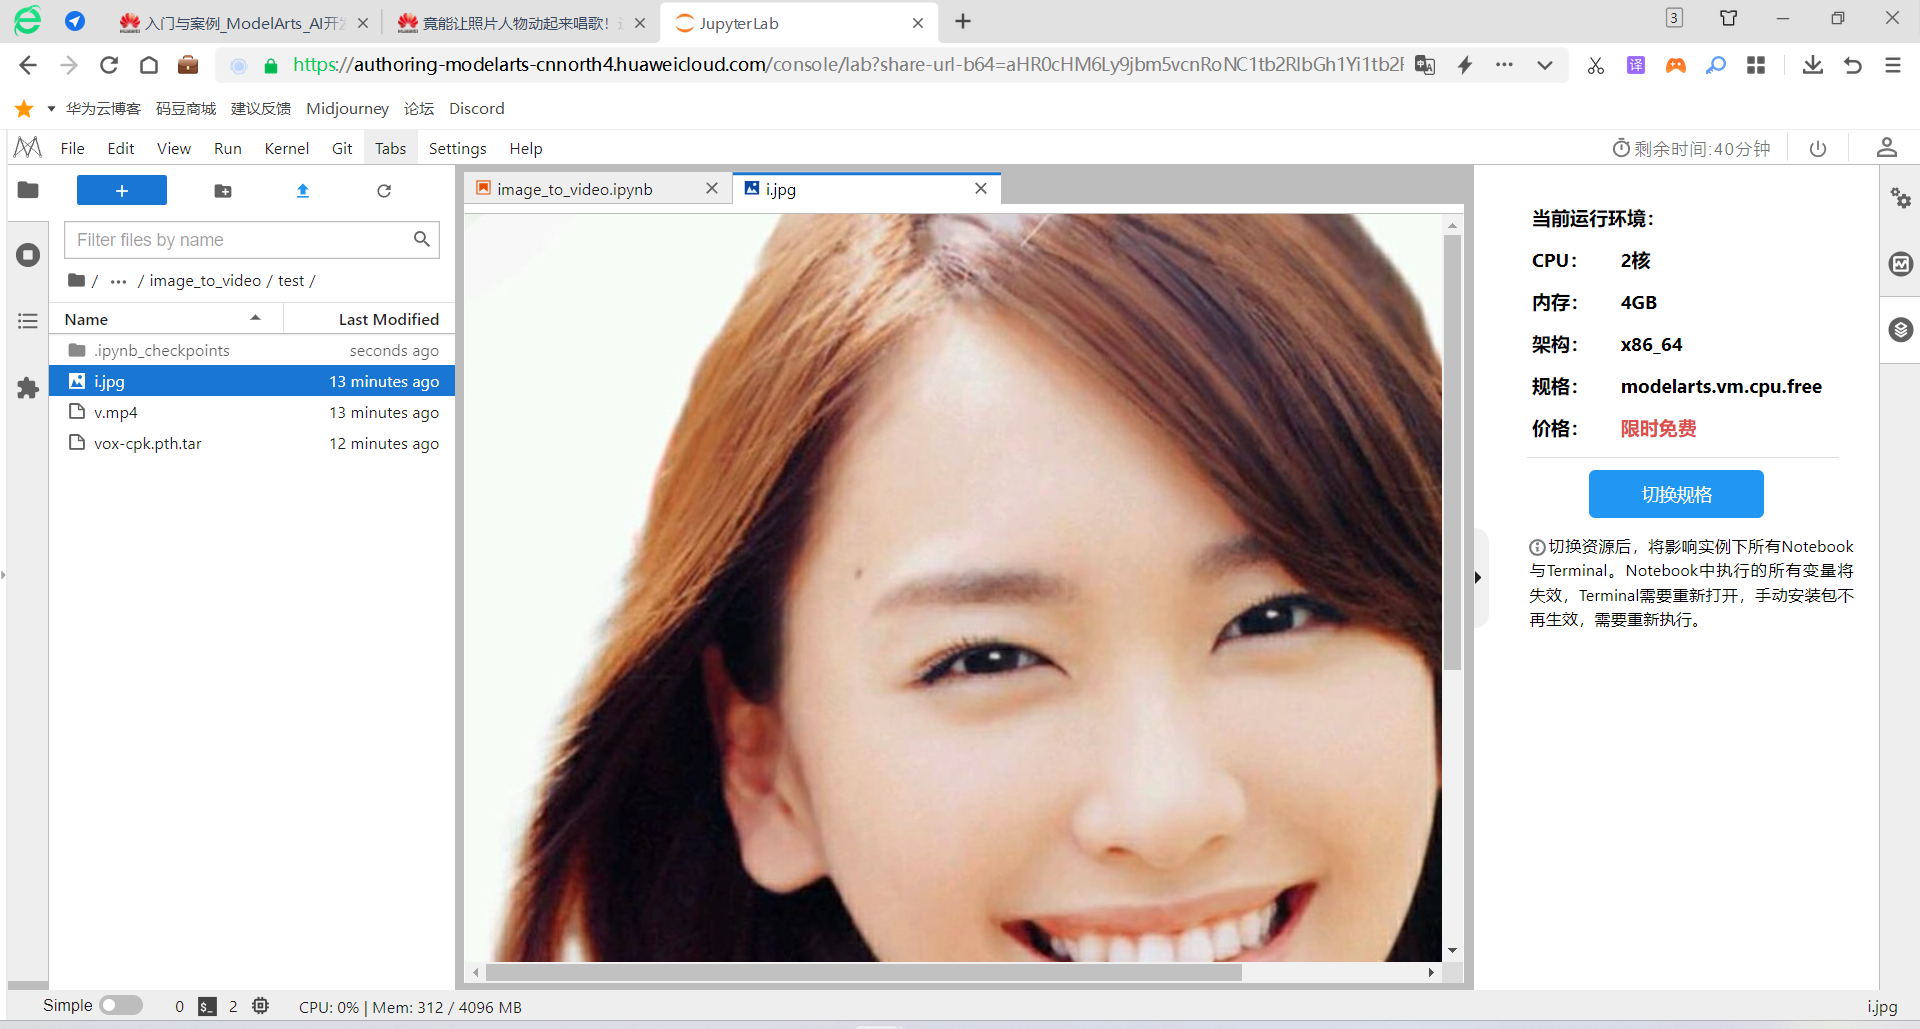The width and height of the screenshot is (1920, 1029).
Task: Open the page translate icon
Action: click(x=1425, y=65)
